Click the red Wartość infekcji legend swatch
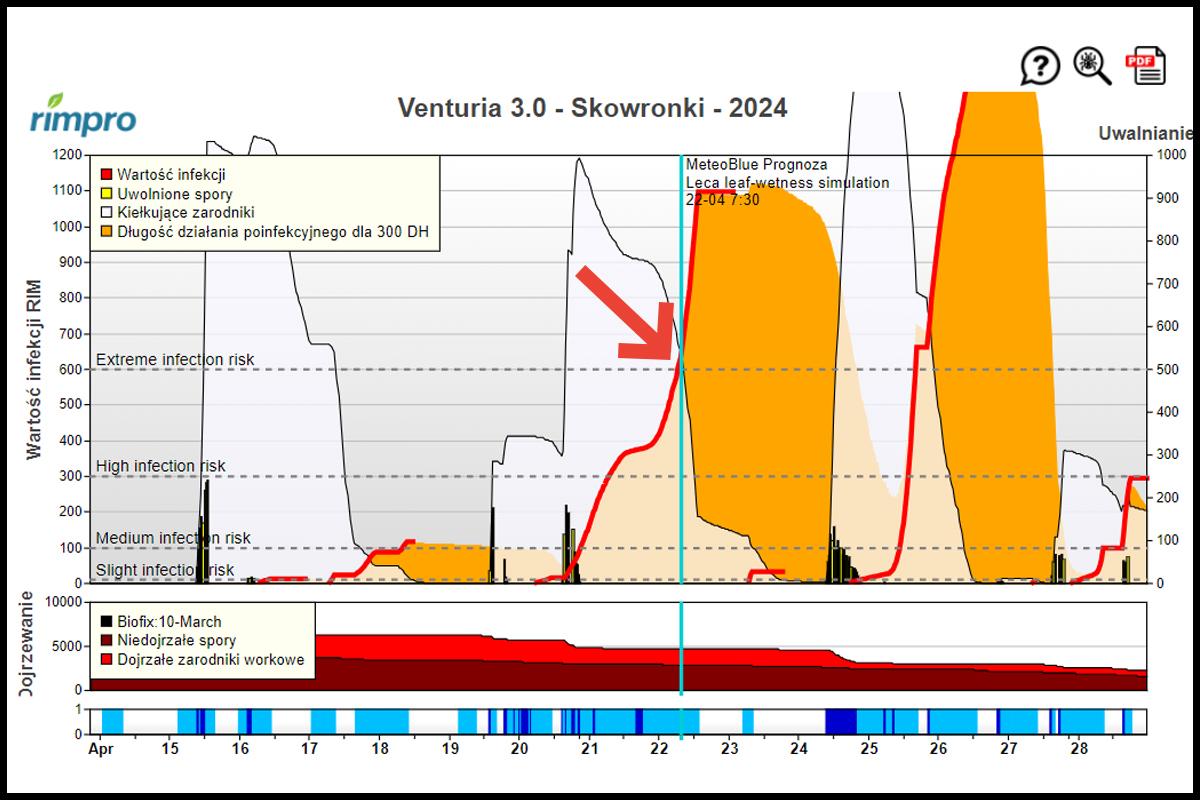1200x800 pixels. pyautogui.click(x=104, y=175)
